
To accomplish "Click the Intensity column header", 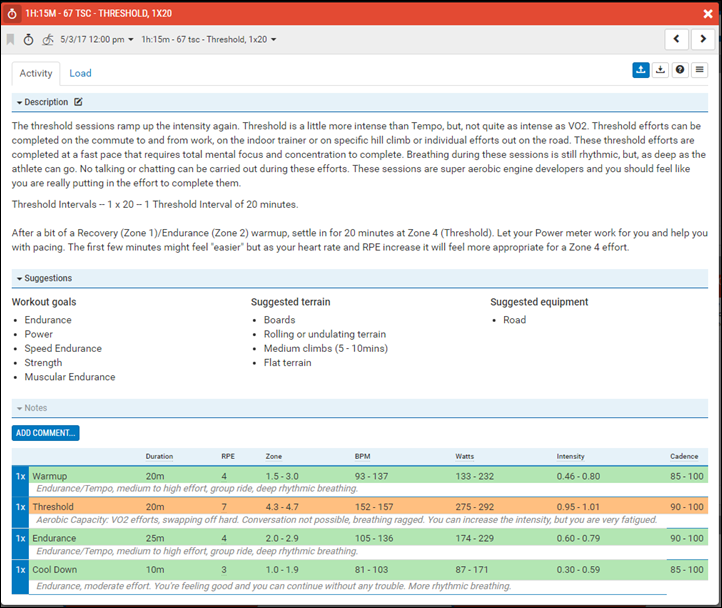I will click(x=571, y=456).
